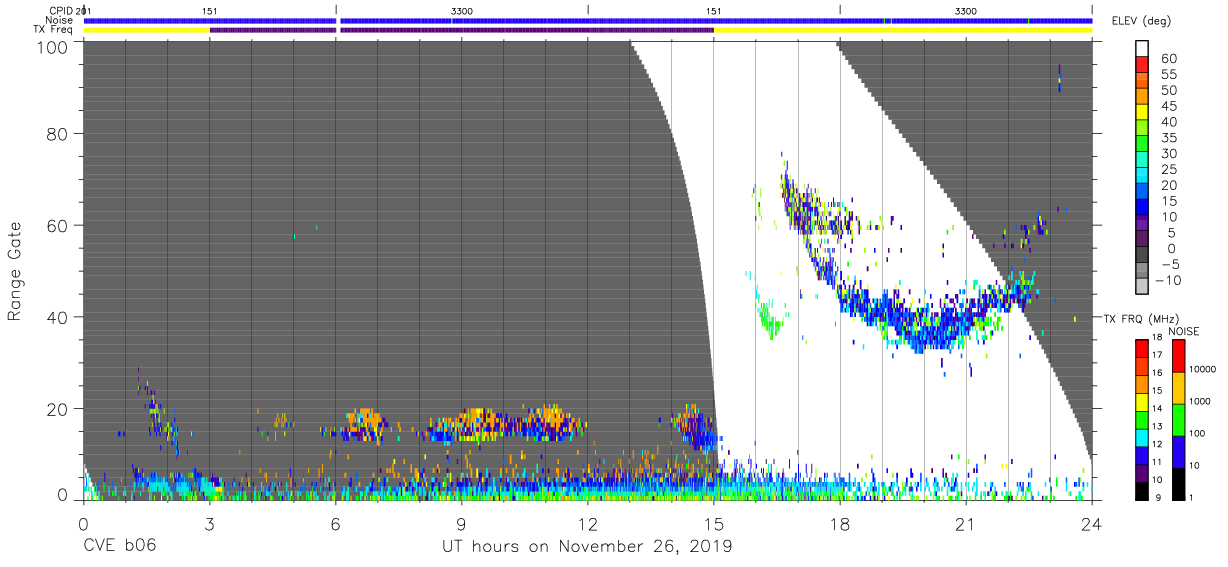Viewport: 1228px width, 567px height.
Task: Click the CPID '3300' label above hour 9
Action: pos(462,10)
